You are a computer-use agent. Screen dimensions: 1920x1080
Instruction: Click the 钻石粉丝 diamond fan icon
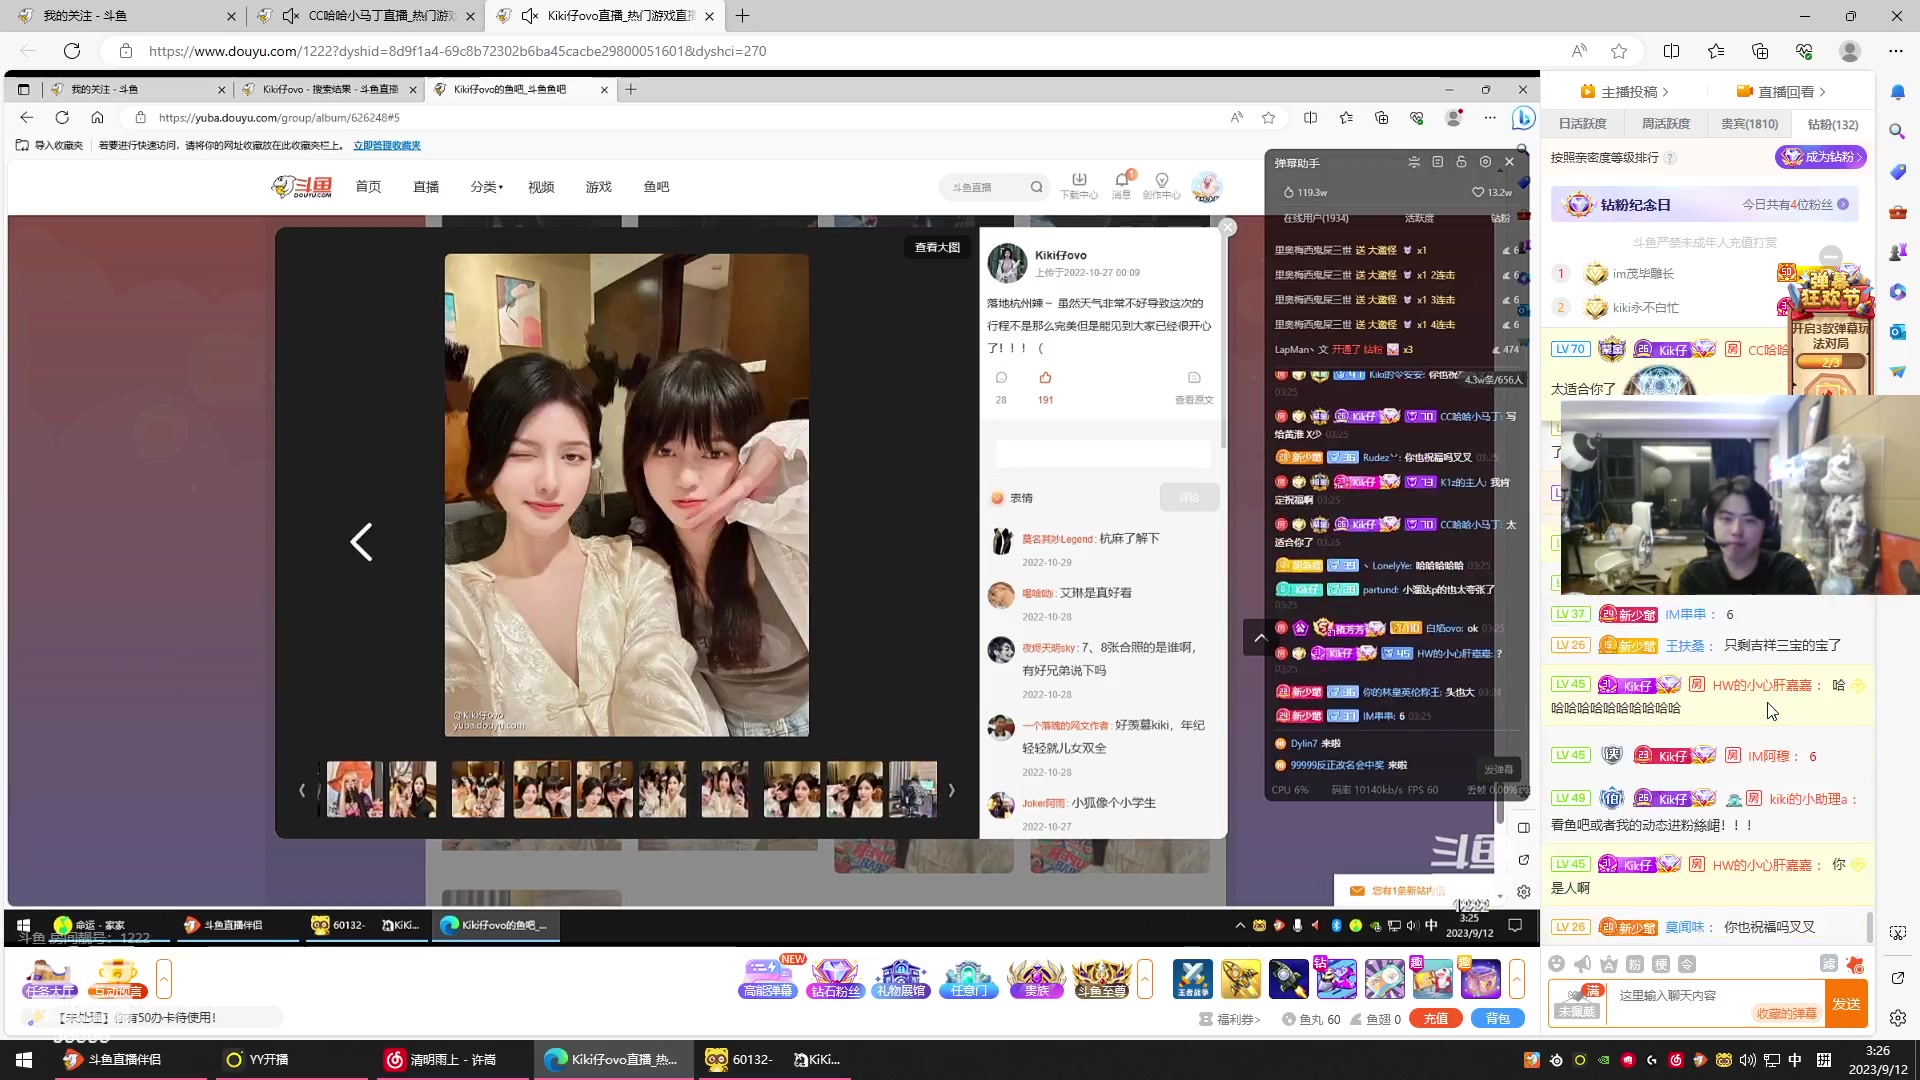coord(836,978)
